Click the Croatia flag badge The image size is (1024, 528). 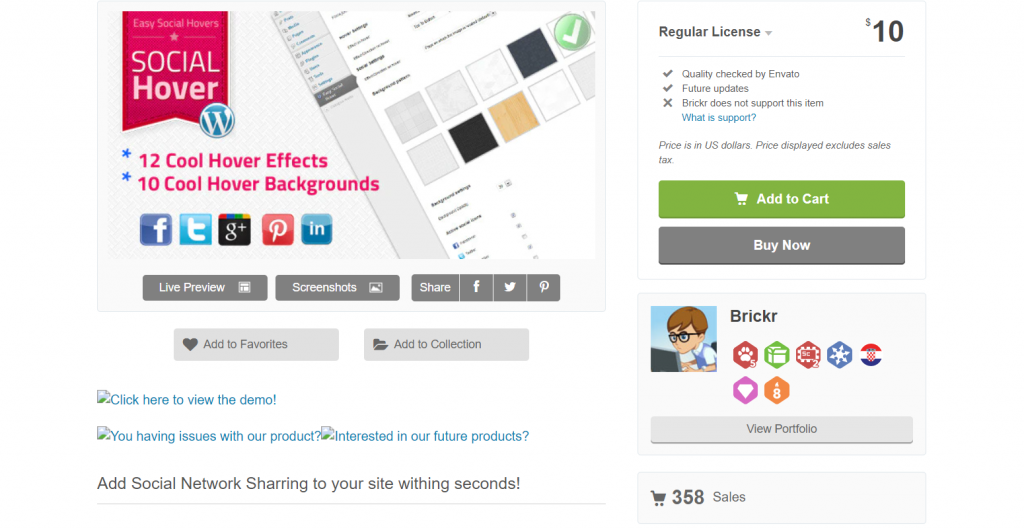coord(871,355)
